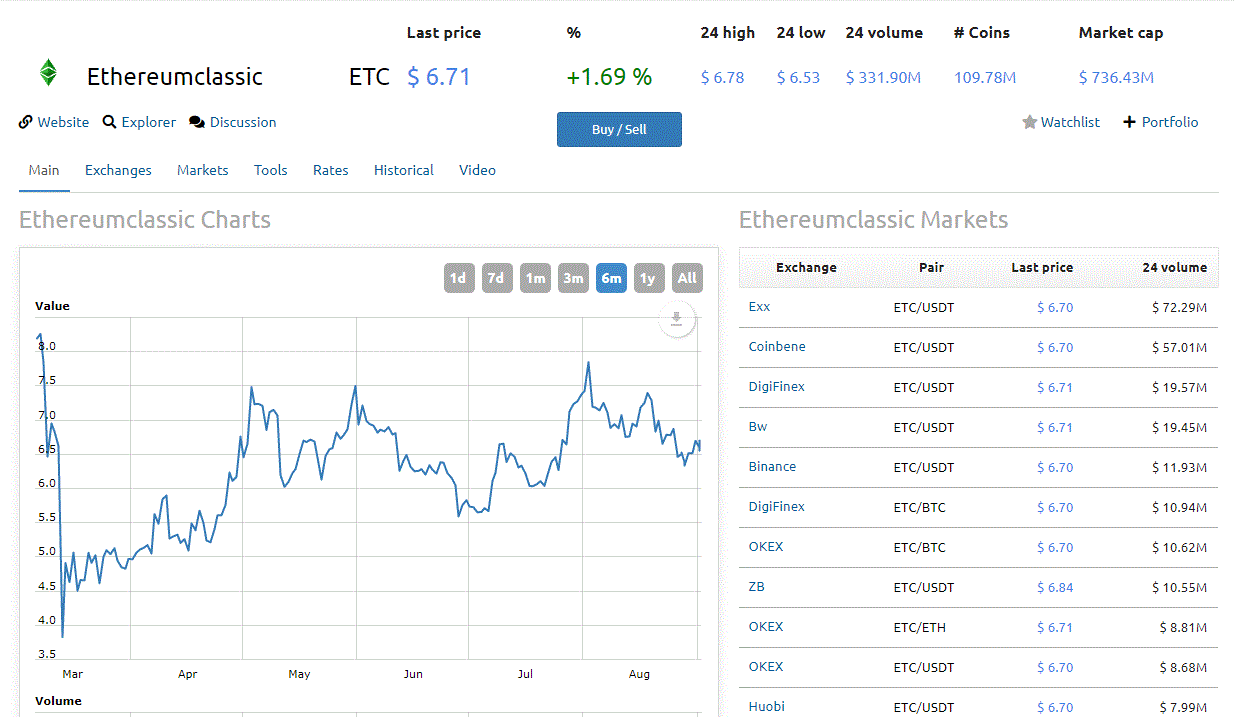1235x717 pixels.
Task: Click the star icon beside Watchlist
Action: 1029,122
